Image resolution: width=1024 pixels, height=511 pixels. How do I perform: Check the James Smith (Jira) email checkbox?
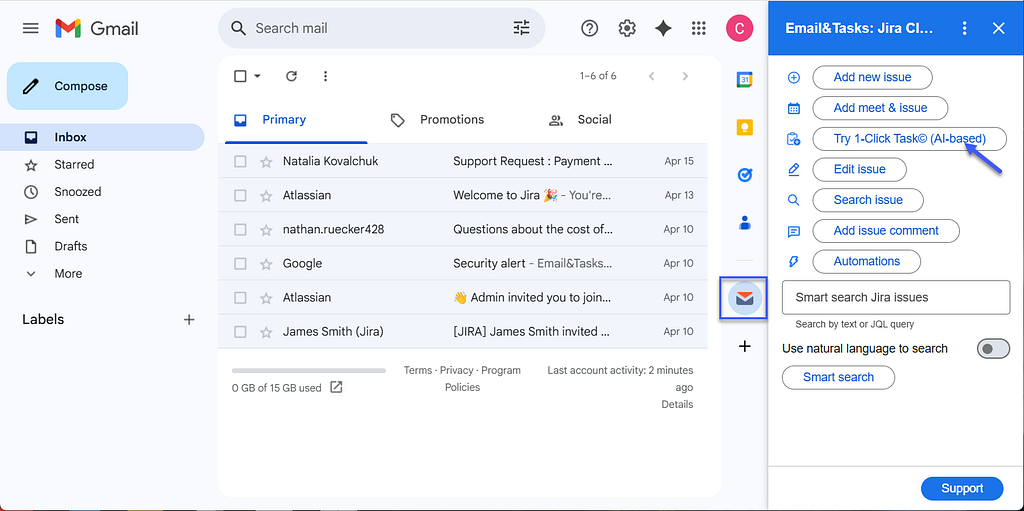click(x=240, y=331)
